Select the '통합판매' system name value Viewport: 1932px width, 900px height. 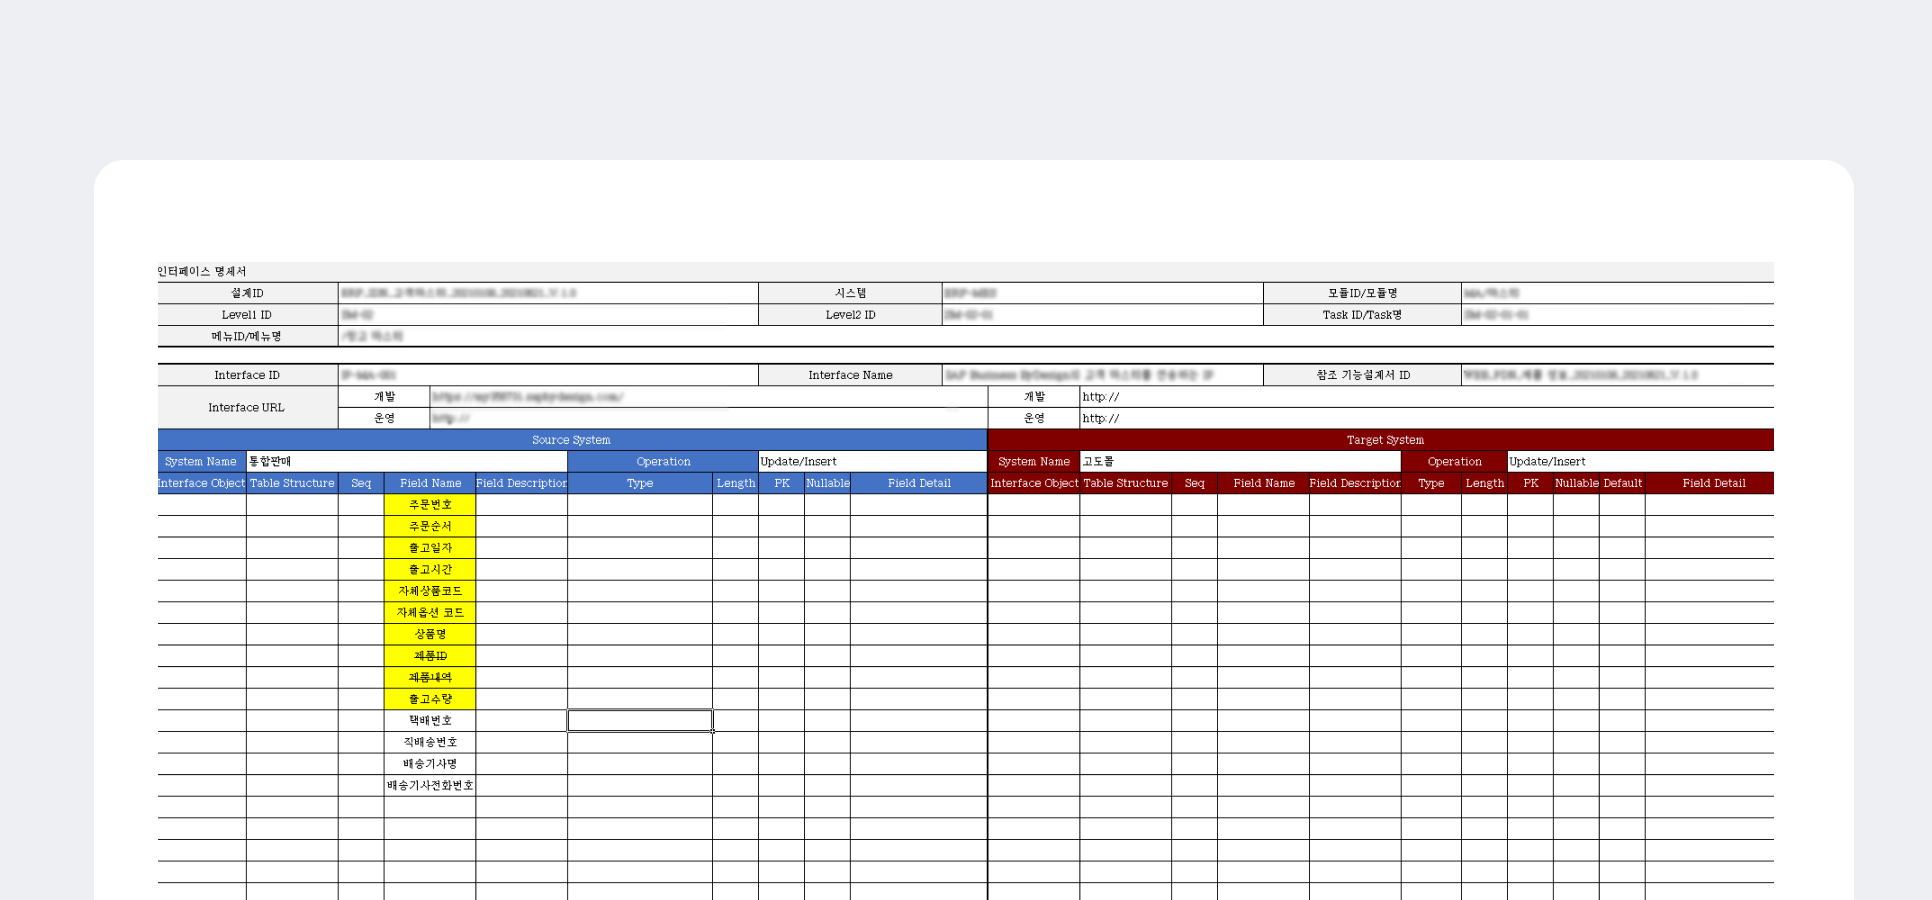(407, 461)
